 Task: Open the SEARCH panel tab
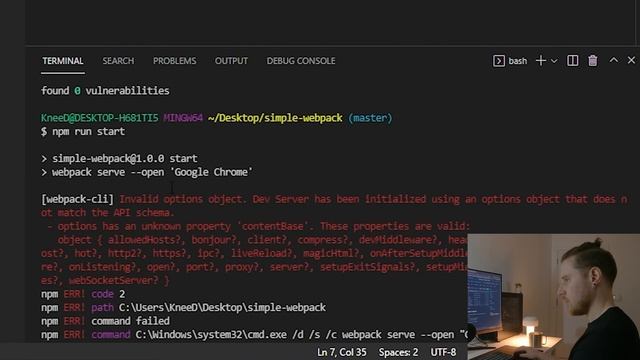pyautogui.click(x=118, y=61)
